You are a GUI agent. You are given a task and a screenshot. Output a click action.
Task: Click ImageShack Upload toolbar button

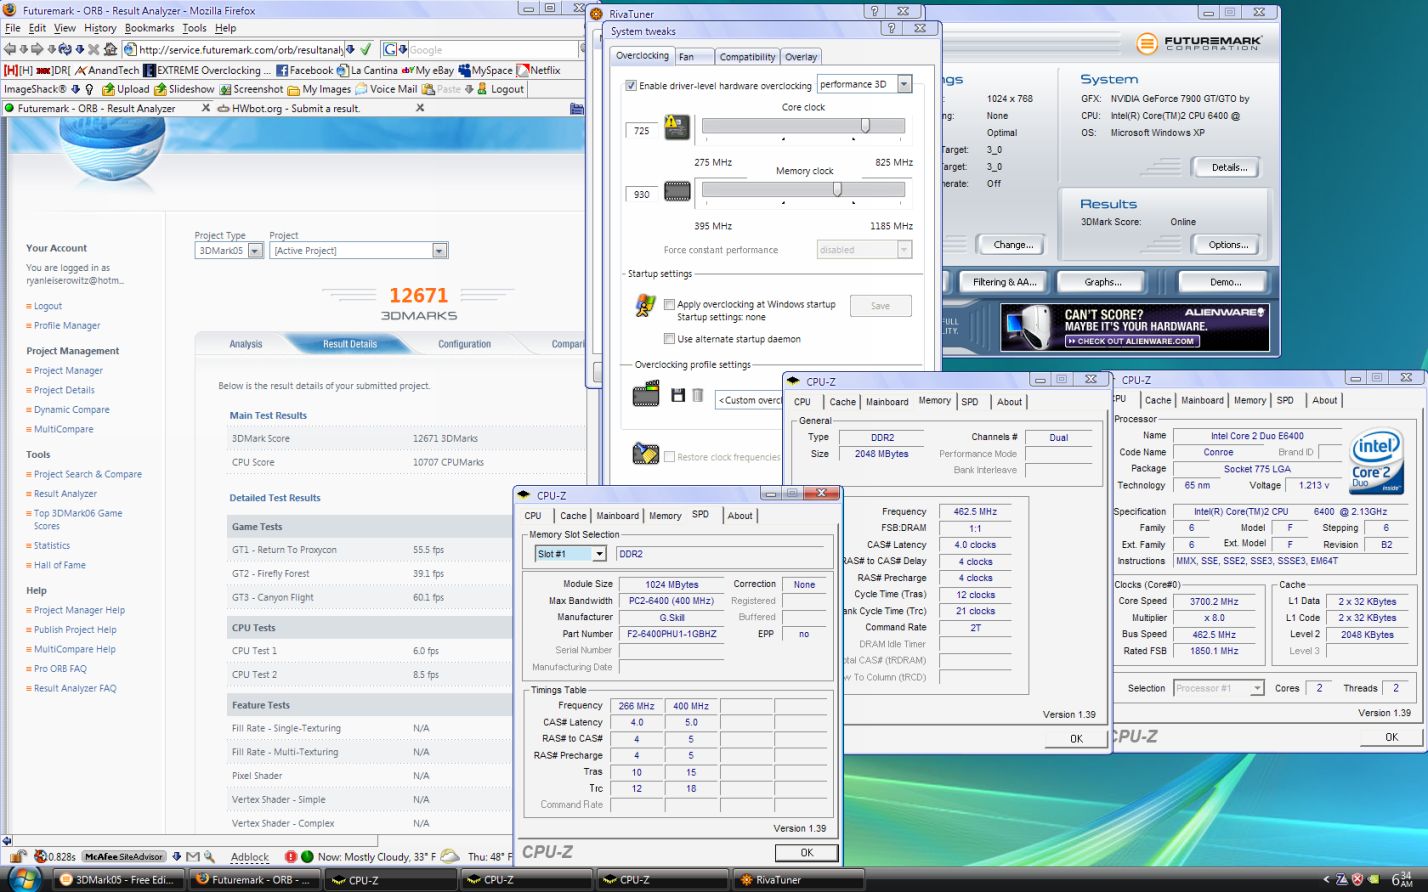point(125,89)
